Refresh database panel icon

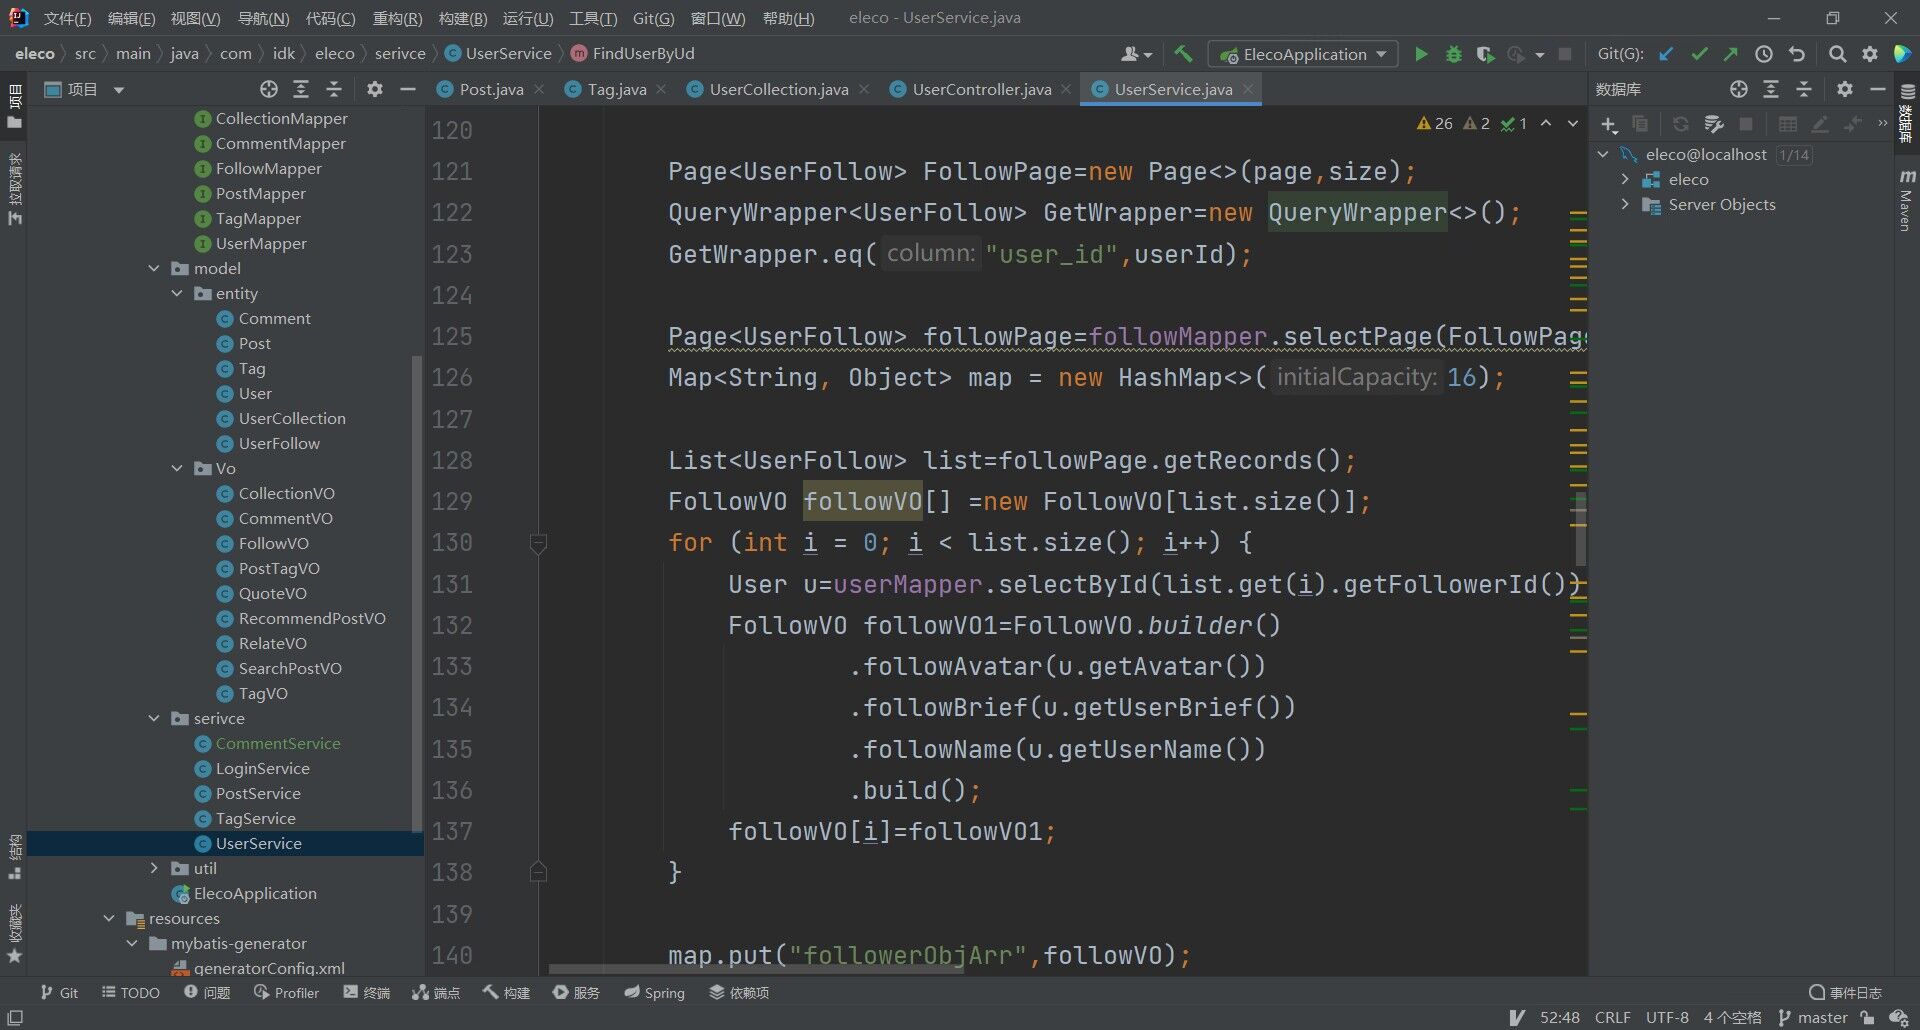pyautogui.click(x=1681, y=124)
